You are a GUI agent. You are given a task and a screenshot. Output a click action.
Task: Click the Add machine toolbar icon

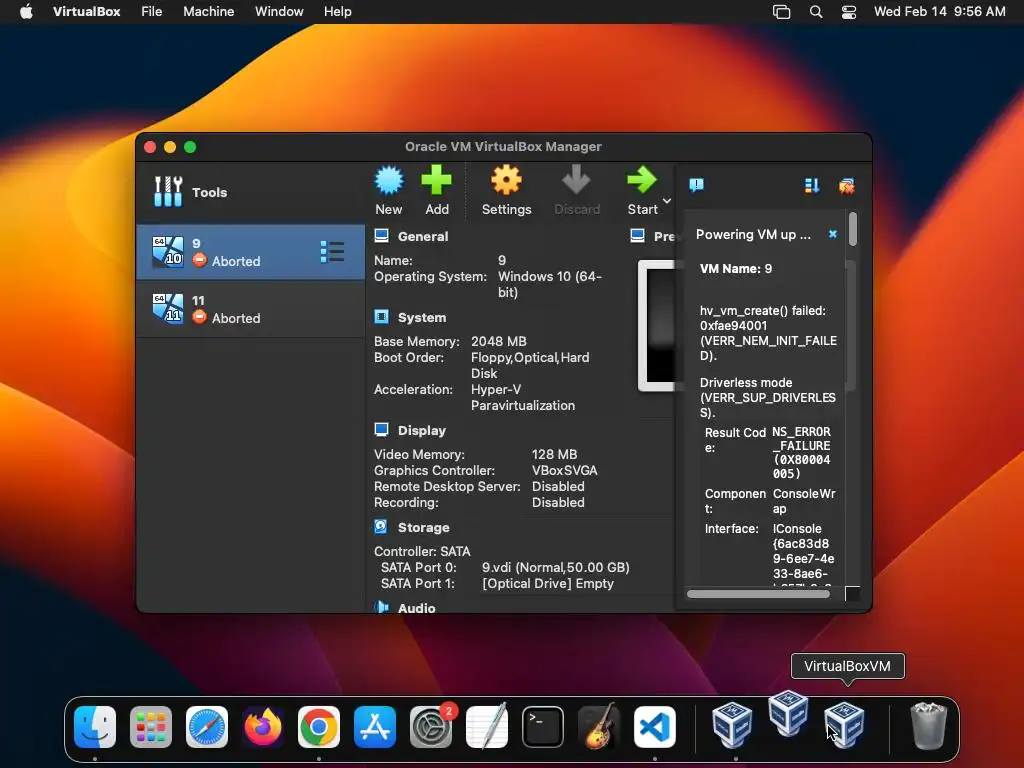coord(436,180)
